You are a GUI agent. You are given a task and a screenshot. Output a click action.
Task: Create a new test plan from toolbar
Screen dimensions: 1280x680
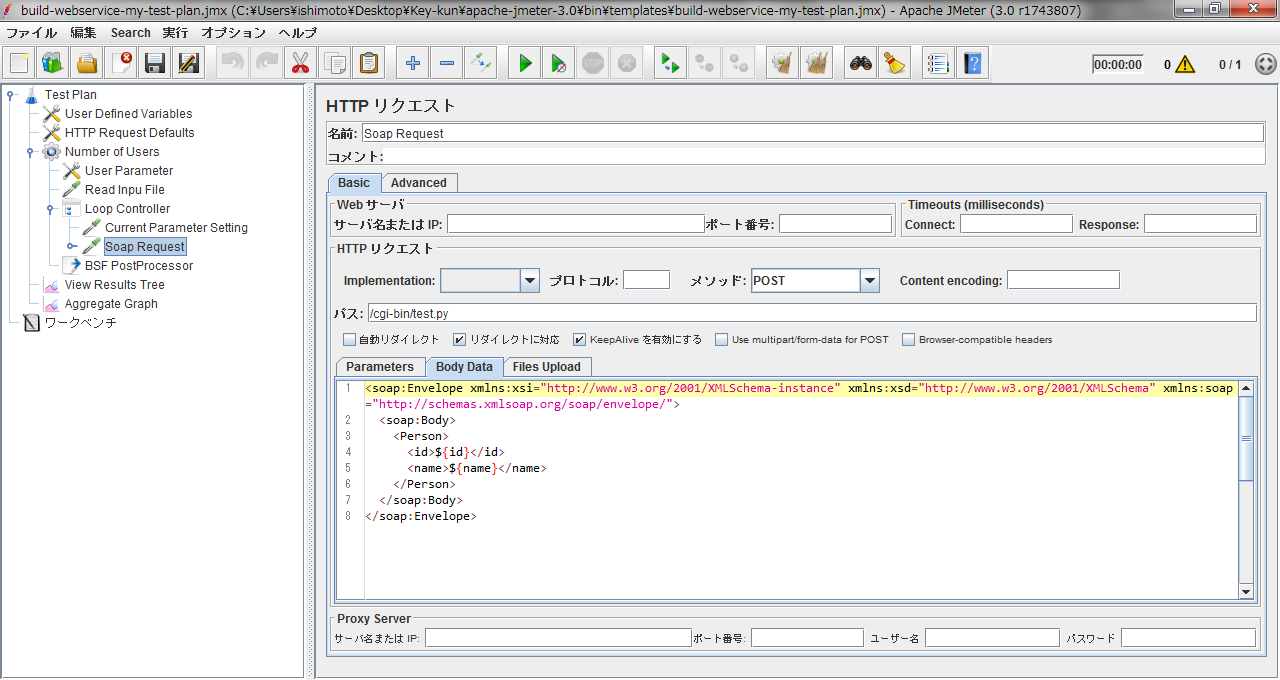pos(19,64)
